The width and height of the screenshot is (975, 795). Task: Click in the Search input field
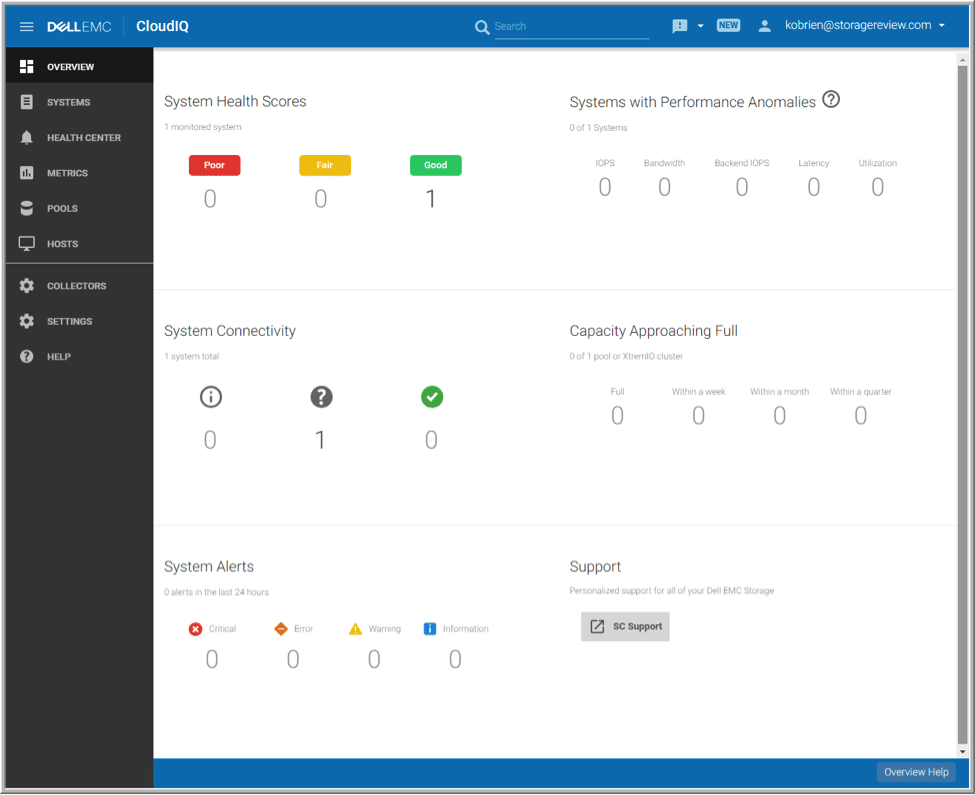click(571, 27)
